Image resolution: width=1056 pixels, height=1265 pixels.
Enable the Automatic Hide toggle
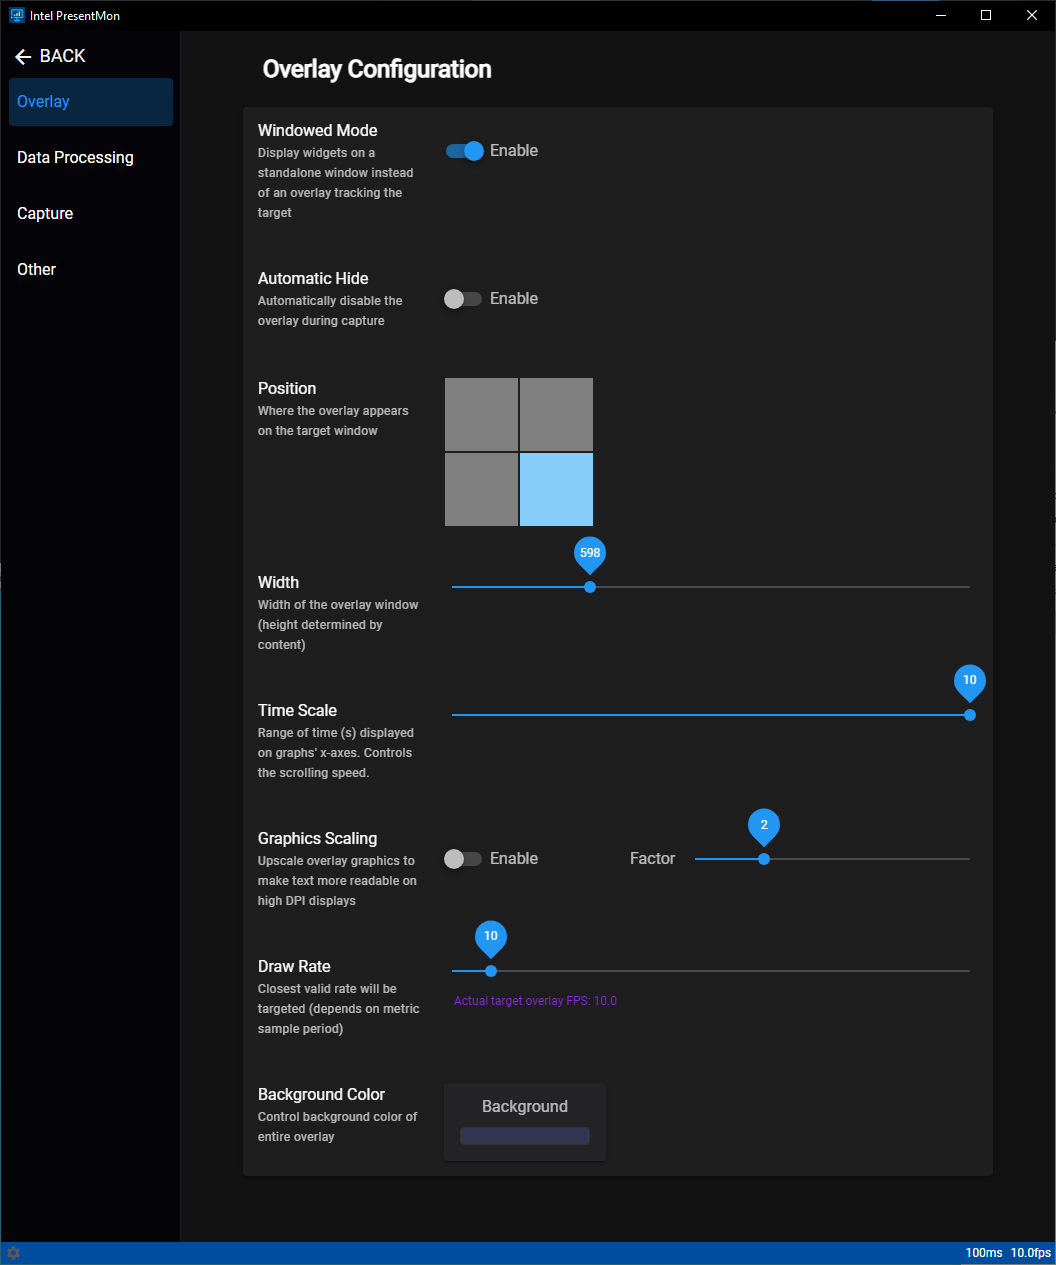463,299
